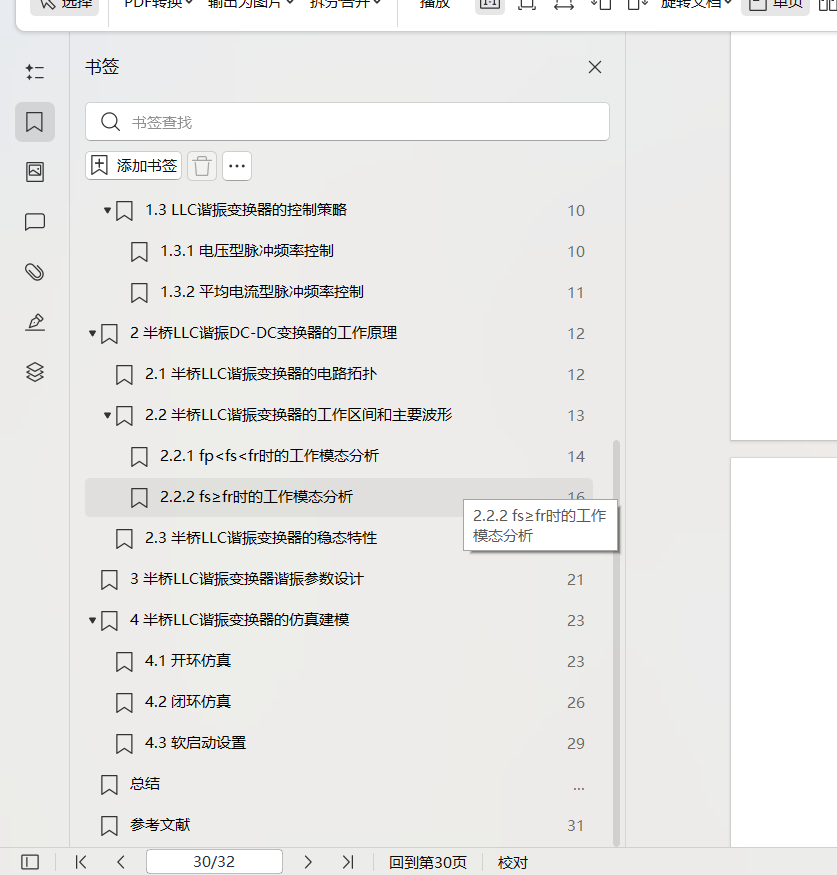
Task: Click the 书签查找 search field
Action: coord(347,122)
